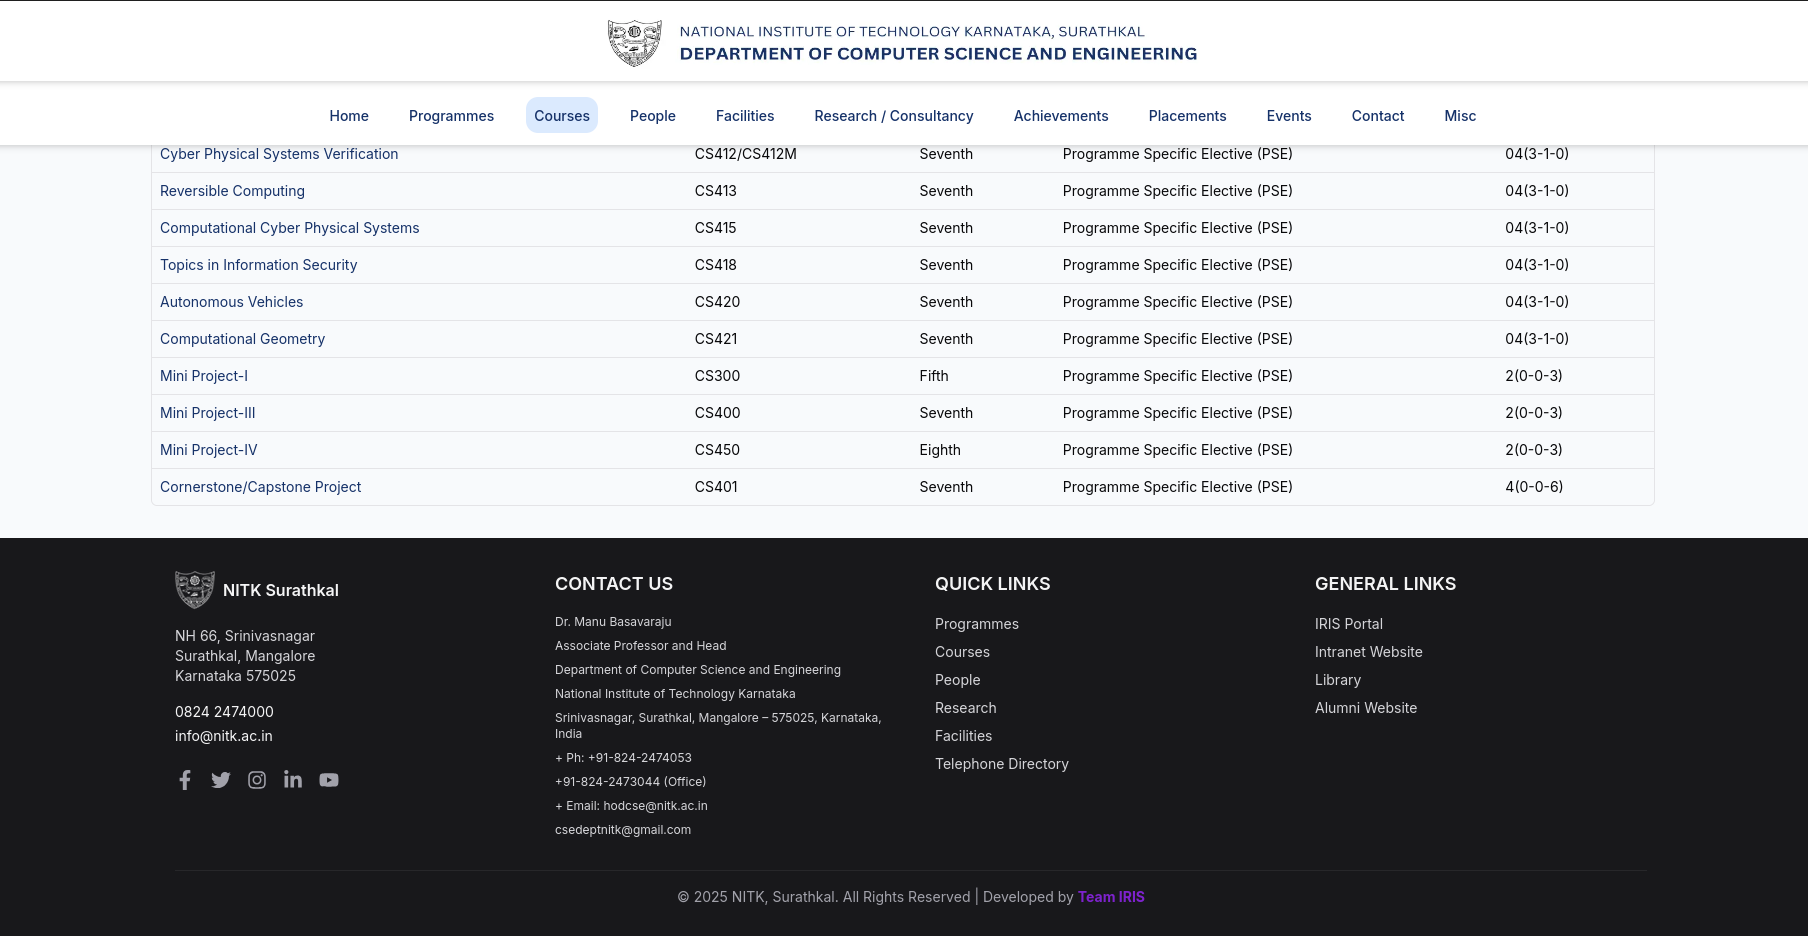Open the Instagram icon in footer

[257, 780]
